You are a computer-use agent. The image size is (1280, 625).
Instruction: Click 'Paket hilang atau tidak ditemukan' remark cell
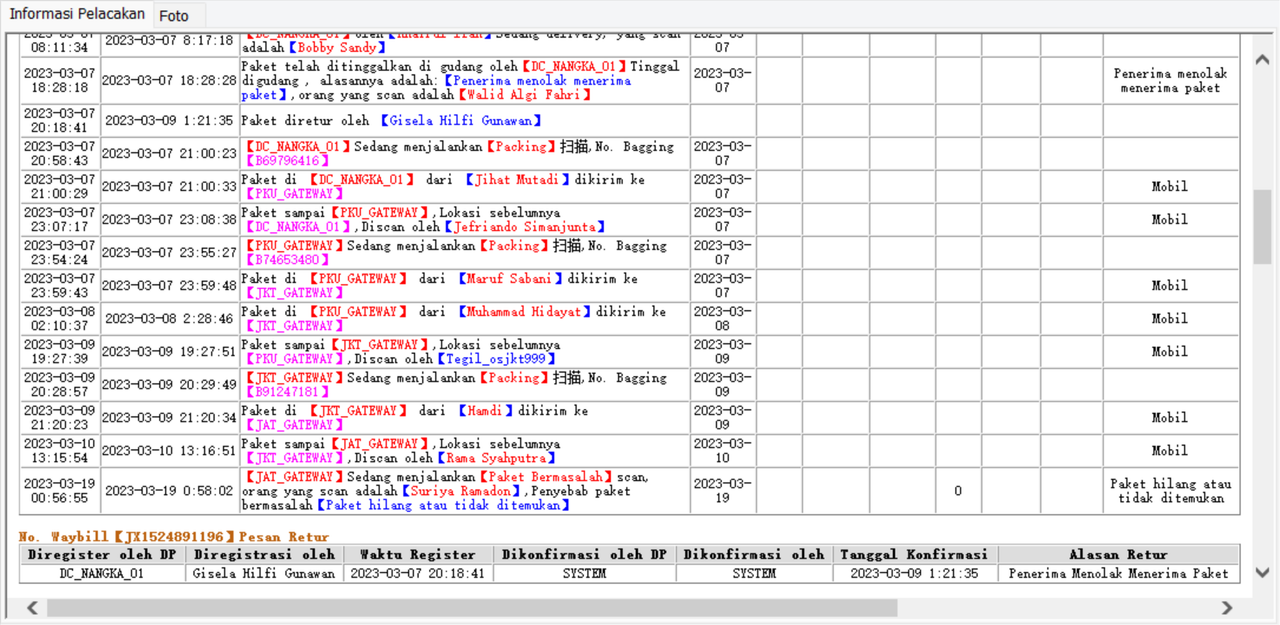coord(1171,491)
